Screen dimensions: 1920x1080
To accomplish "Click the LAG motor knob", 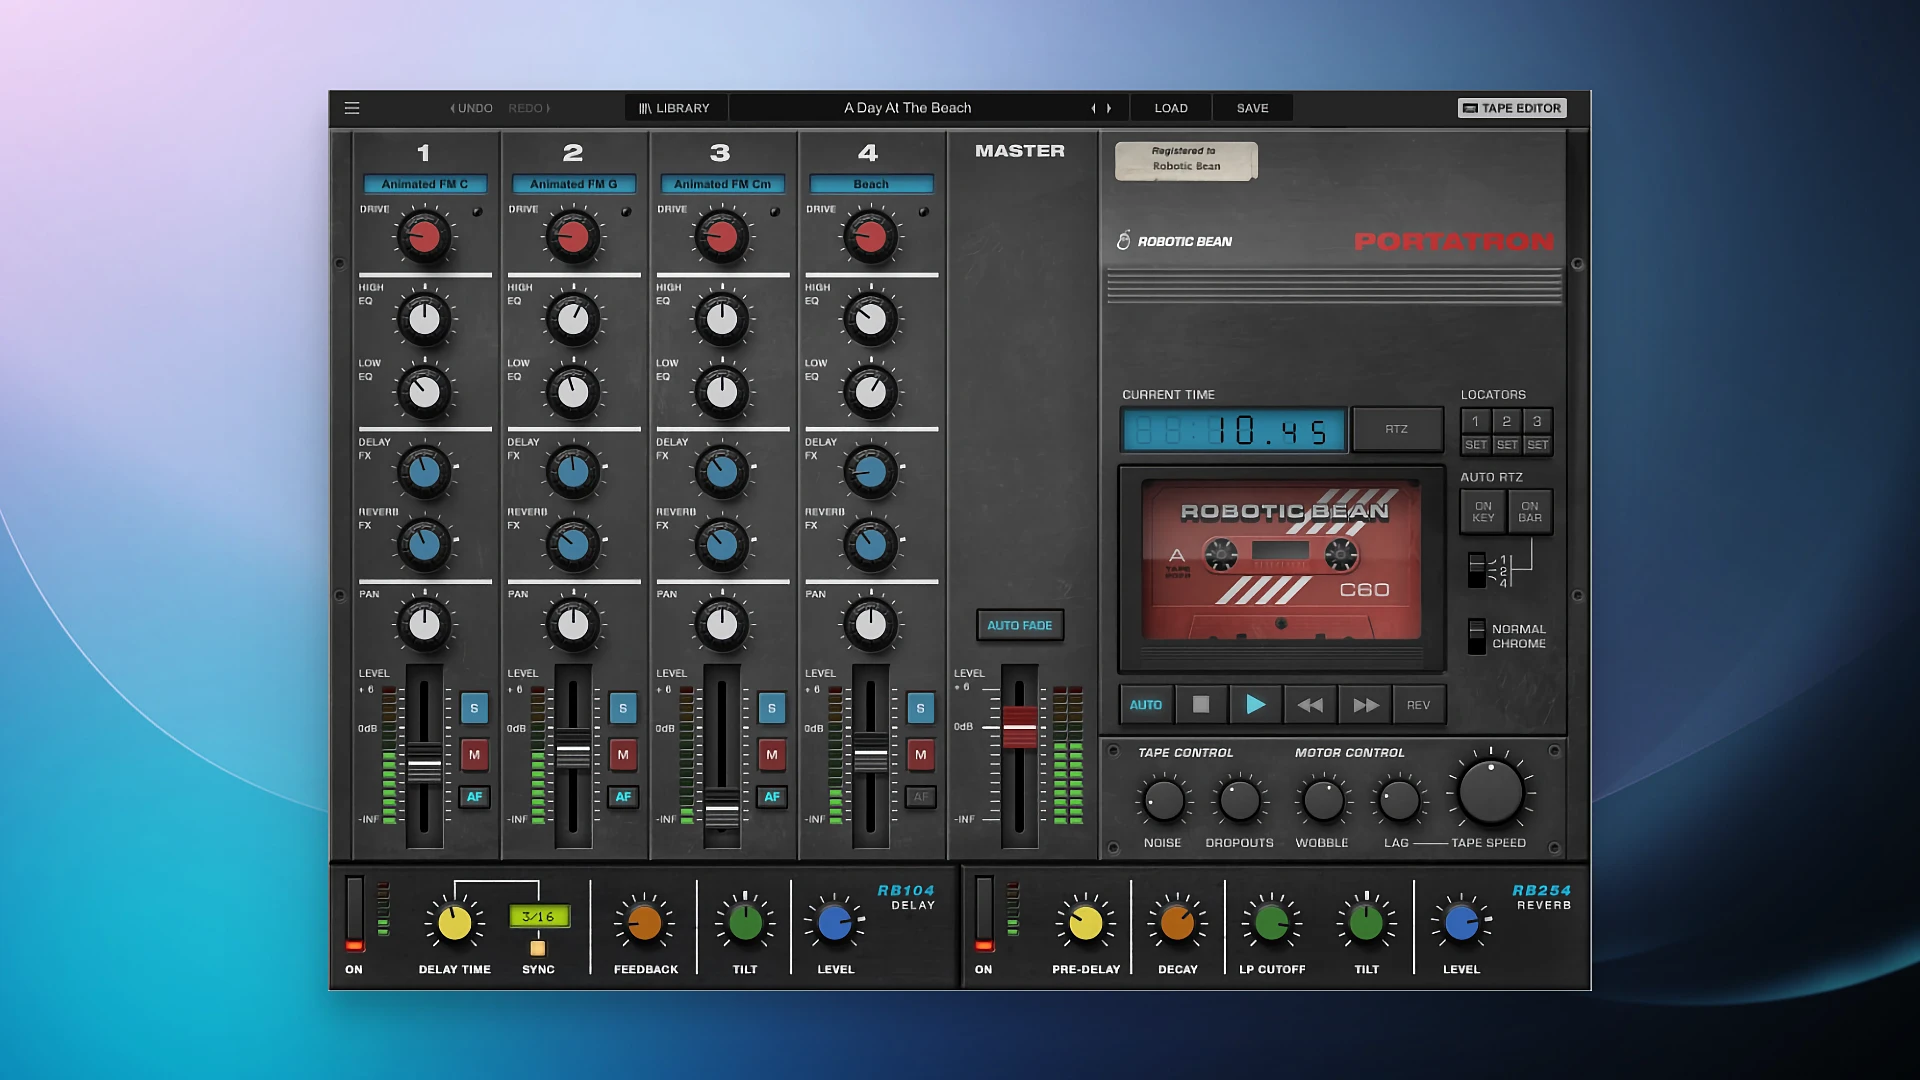I will click(x=1398, y=800).
